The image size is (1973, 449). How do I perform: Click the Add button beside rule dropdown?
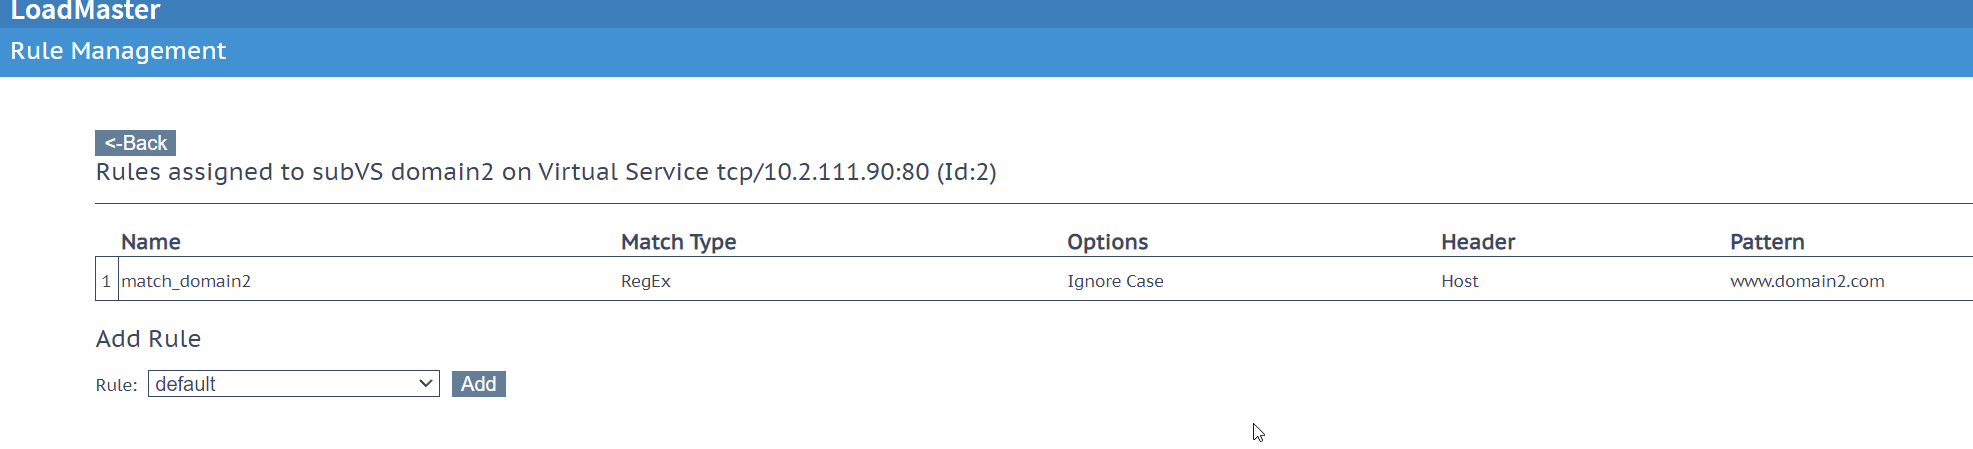[x=478, y=384]
